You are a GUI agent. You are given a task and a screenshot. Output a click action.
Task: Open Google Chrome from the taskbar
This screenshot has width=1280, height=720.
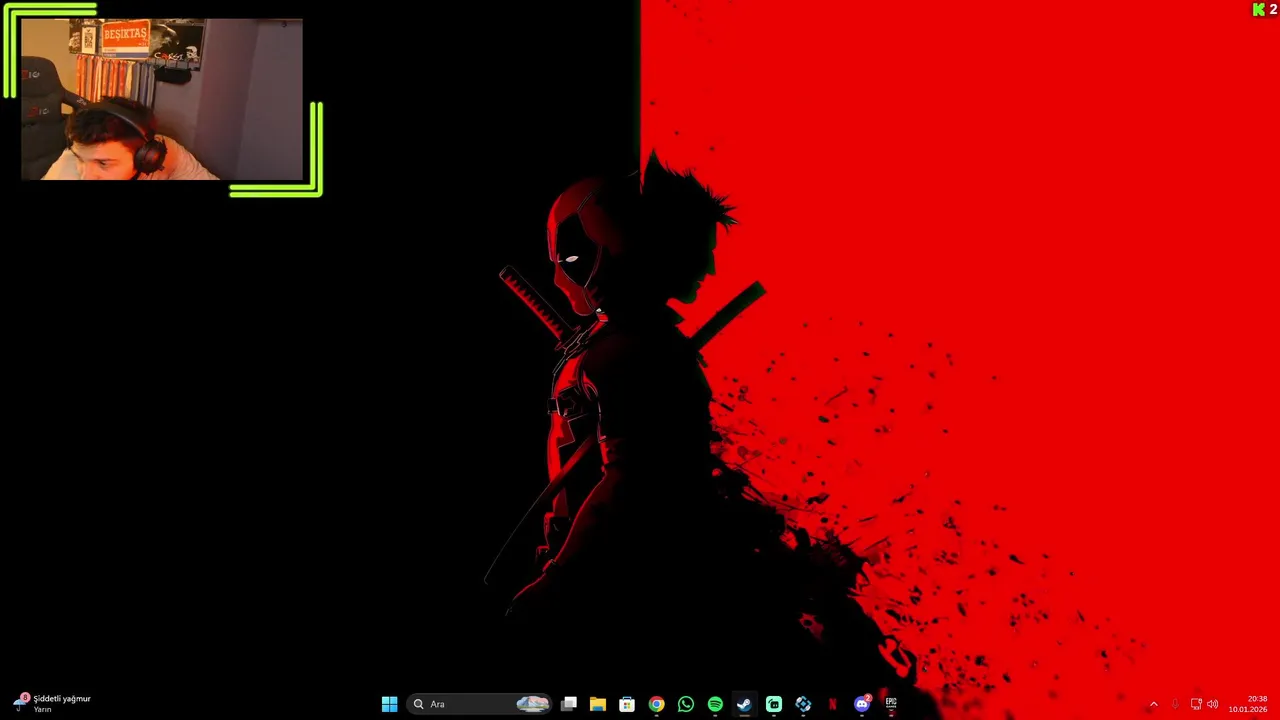(656, 704)
